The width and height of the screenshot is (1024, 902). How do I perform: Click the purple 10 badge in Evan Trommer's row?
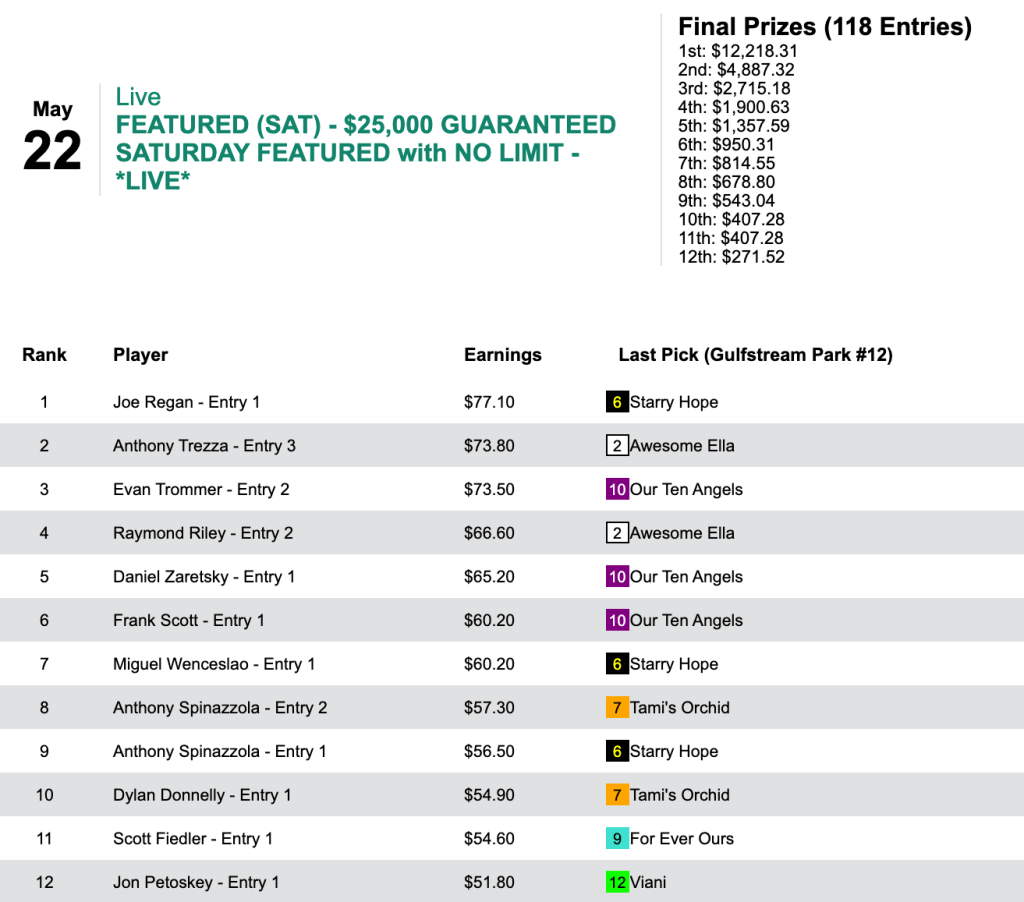(x=617, y=489)
